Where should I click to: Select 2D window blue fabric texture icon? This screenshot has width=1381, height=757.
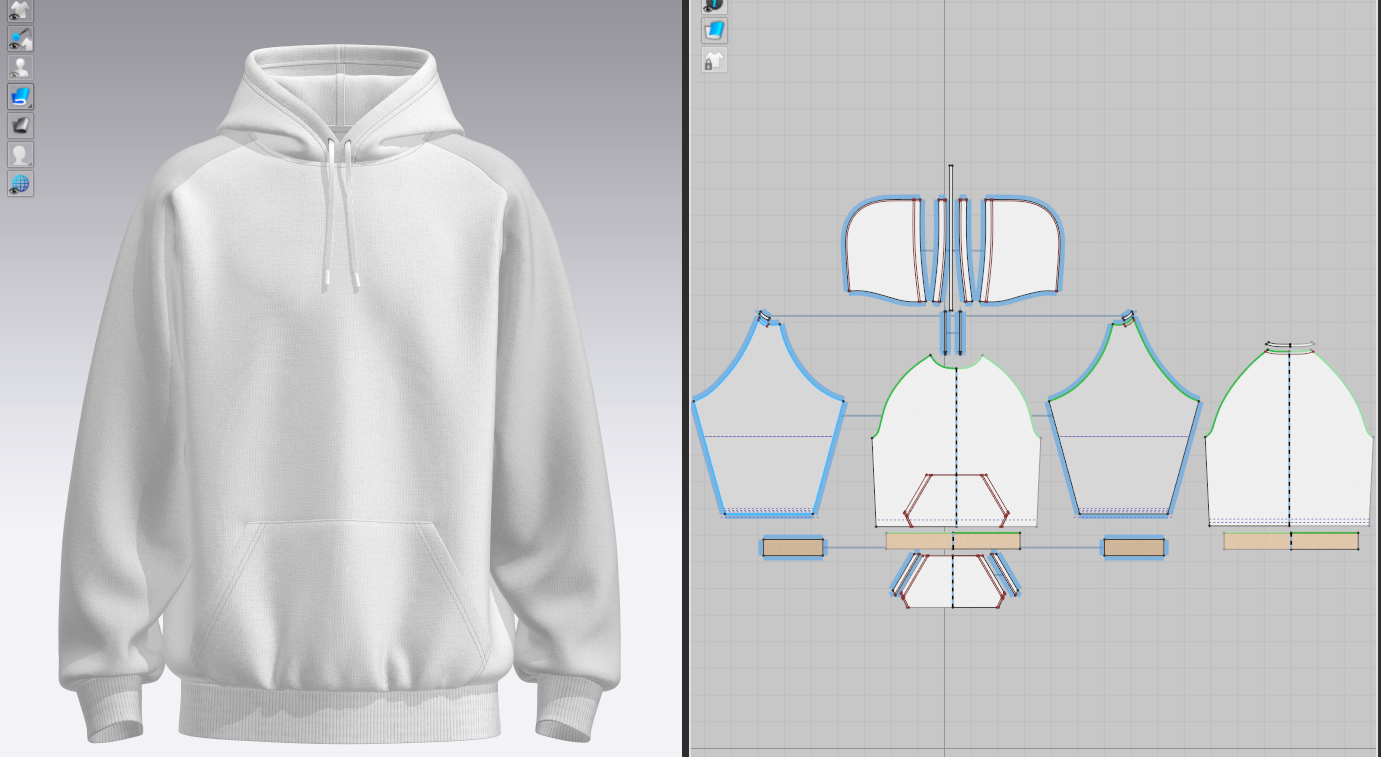(x=714, y=31)
